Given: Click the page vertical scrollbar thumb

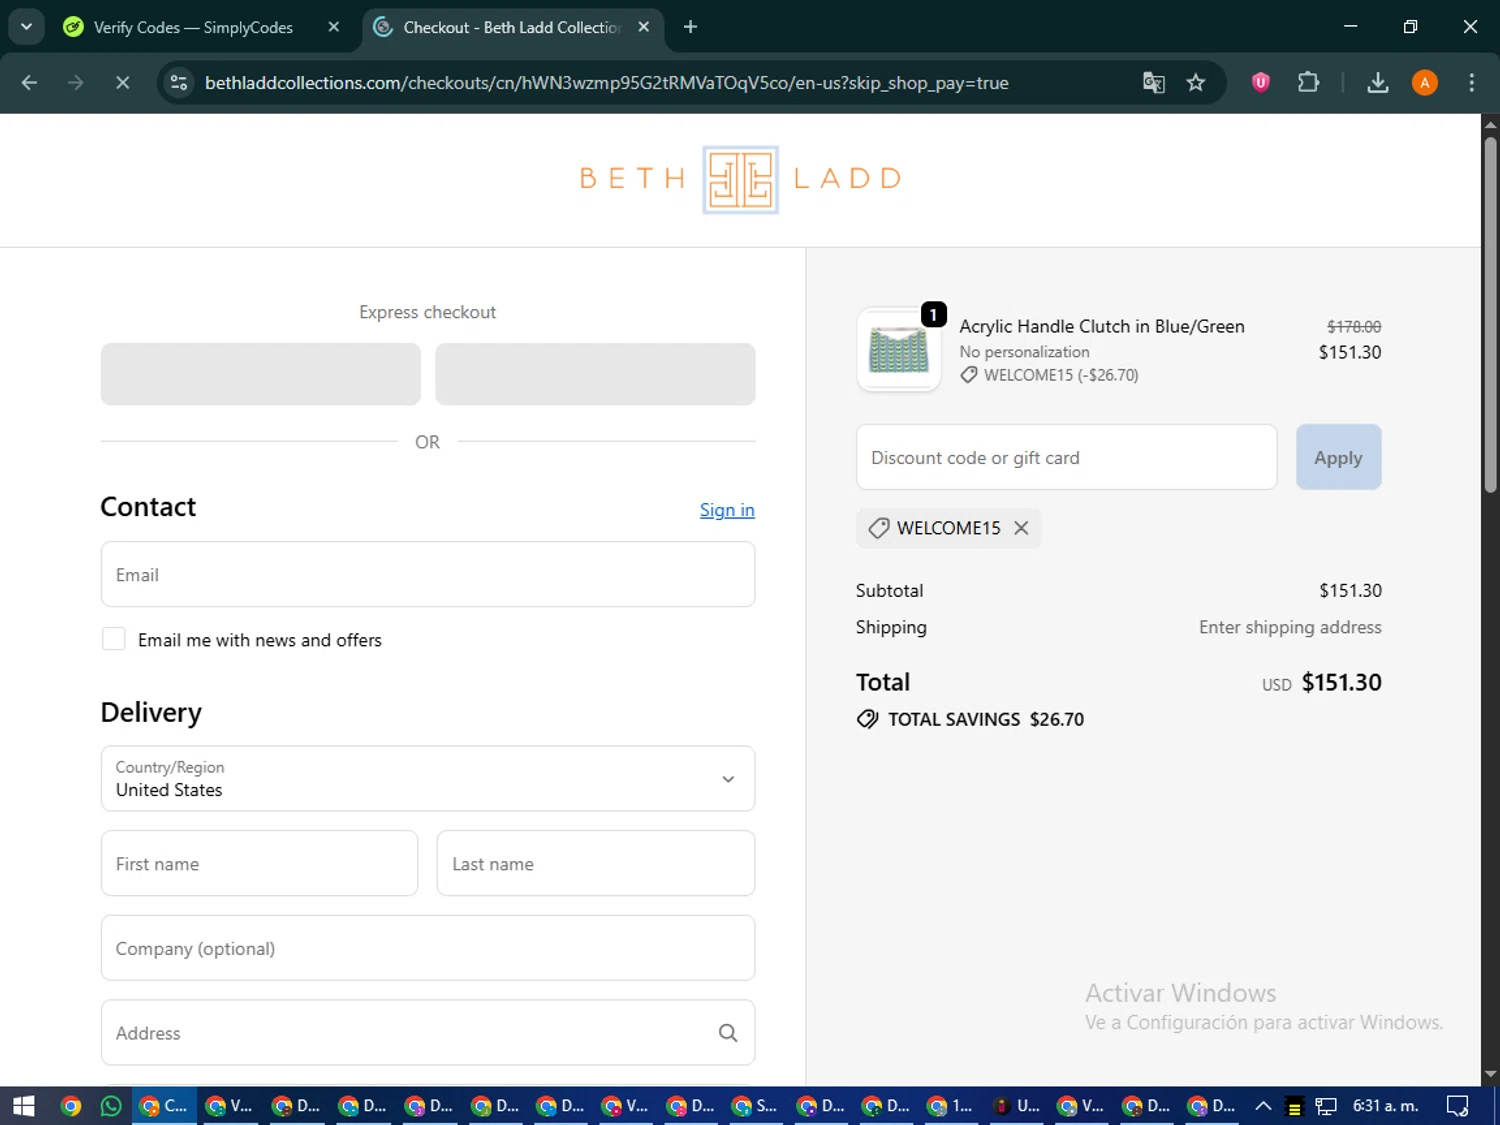Looking at the screenshot, I should [1490, 315].
